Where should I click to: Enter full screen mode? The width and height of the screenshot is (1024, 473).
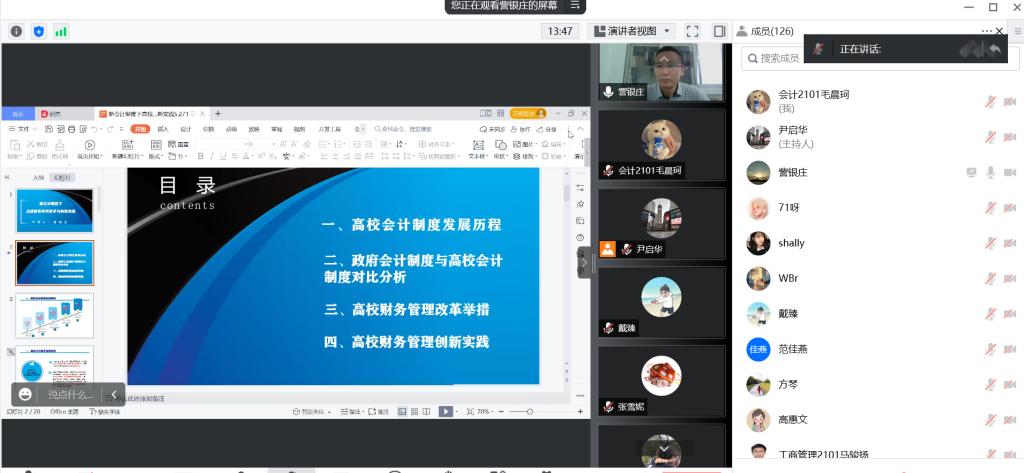pos(693,31)
